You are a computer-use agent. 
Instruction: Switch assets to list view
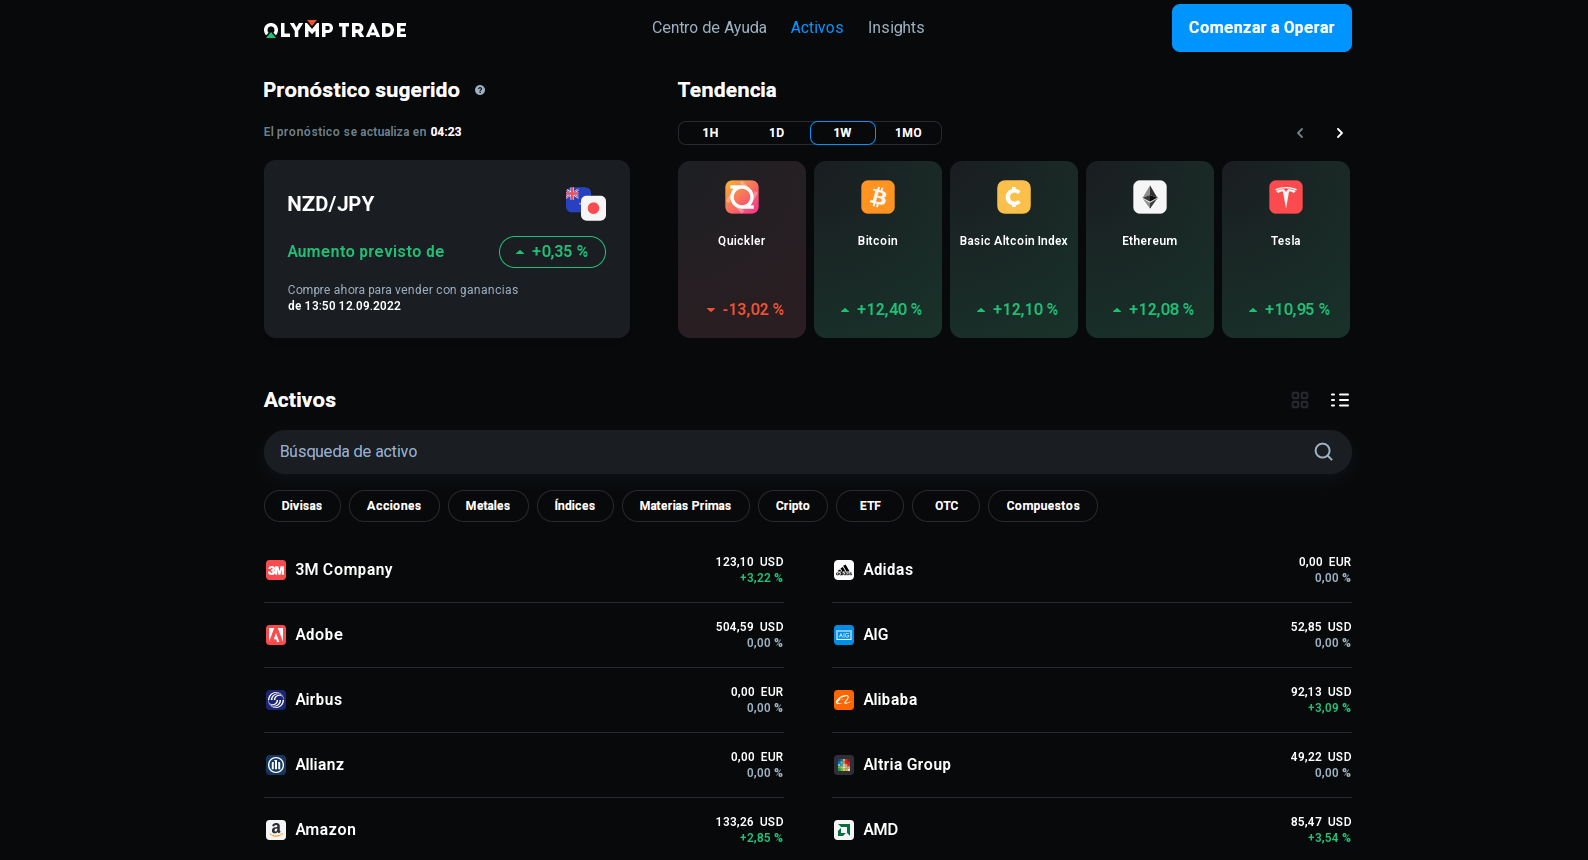1340,400
